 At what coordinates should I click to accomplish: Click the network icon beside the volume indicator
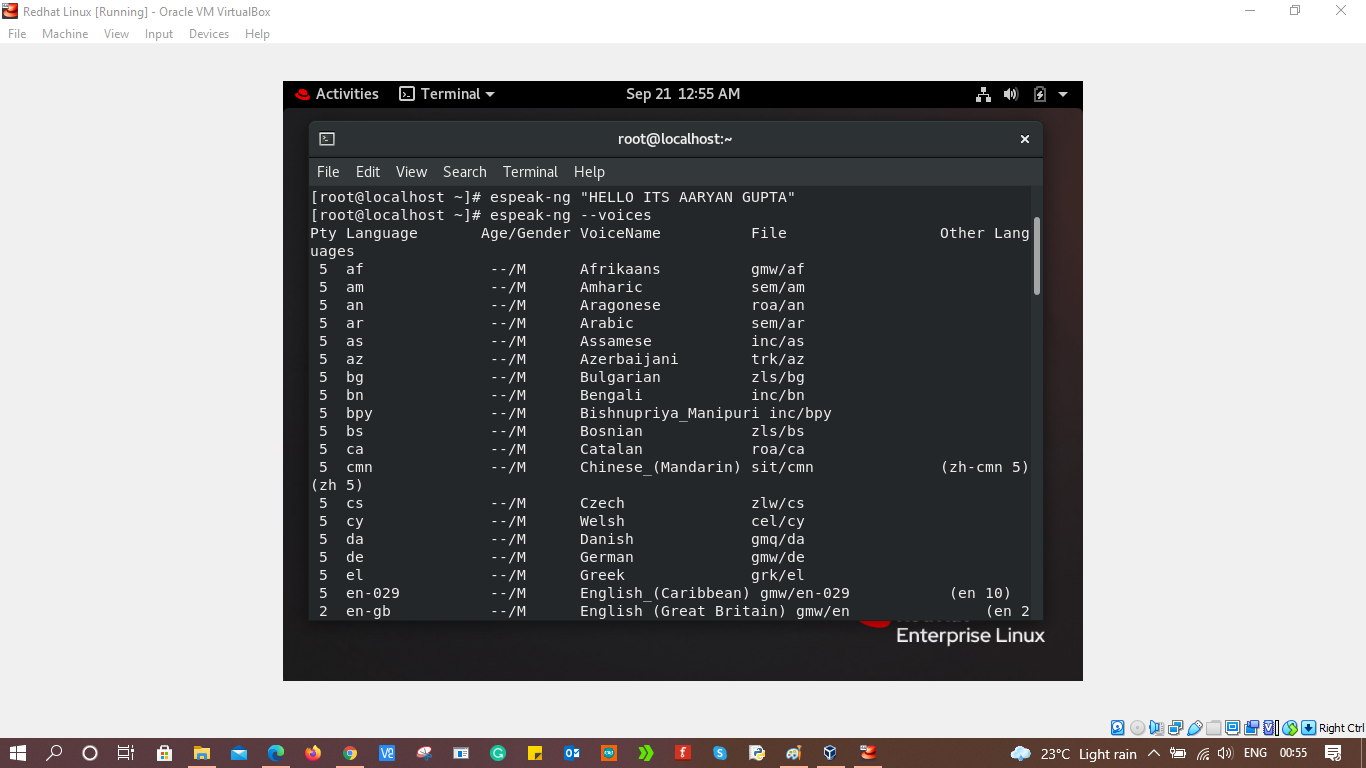[983, 94]
